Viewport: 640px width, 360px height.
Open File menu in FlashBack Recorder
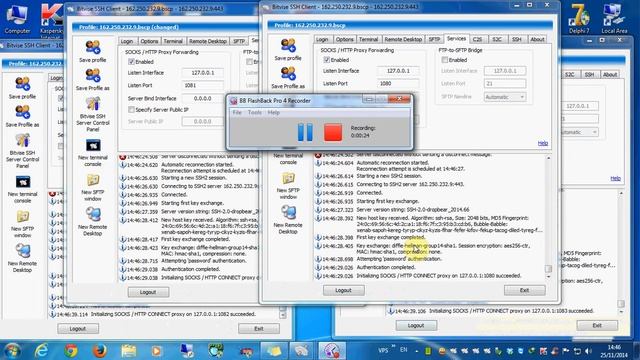pyautogui.click(x=237, y=112)
